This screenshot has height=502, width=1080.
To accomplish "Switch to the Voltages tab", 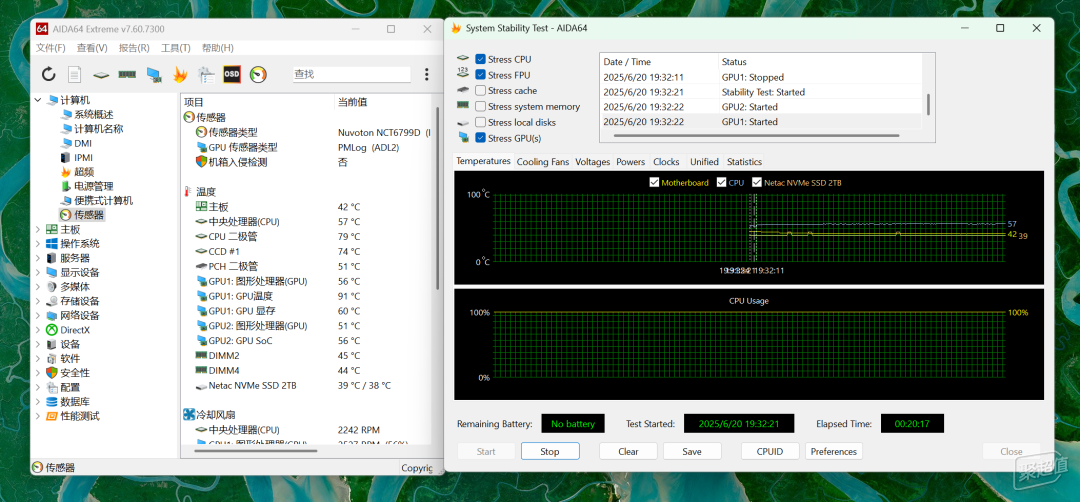I will (x=592, y=162).
